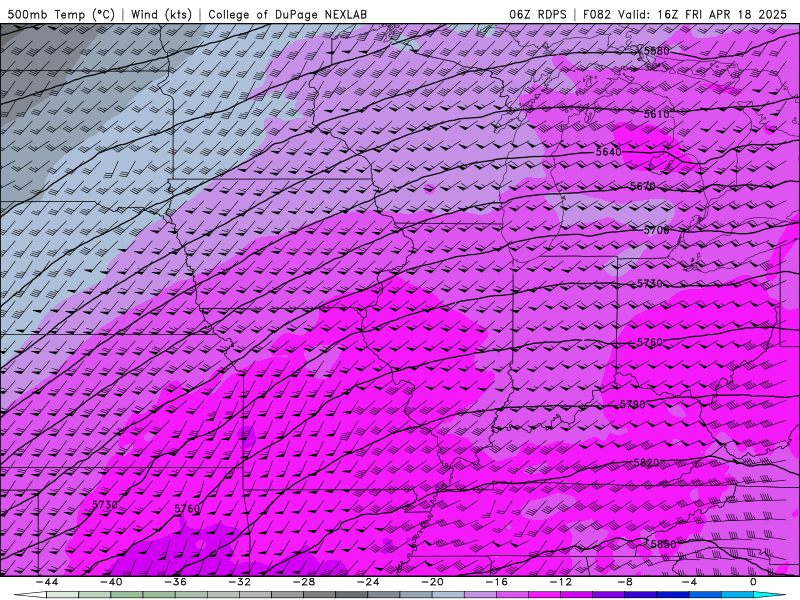Click the "College of DuPage NEXLAB" credit text
The image size is (800, 600).
[287, 14]
